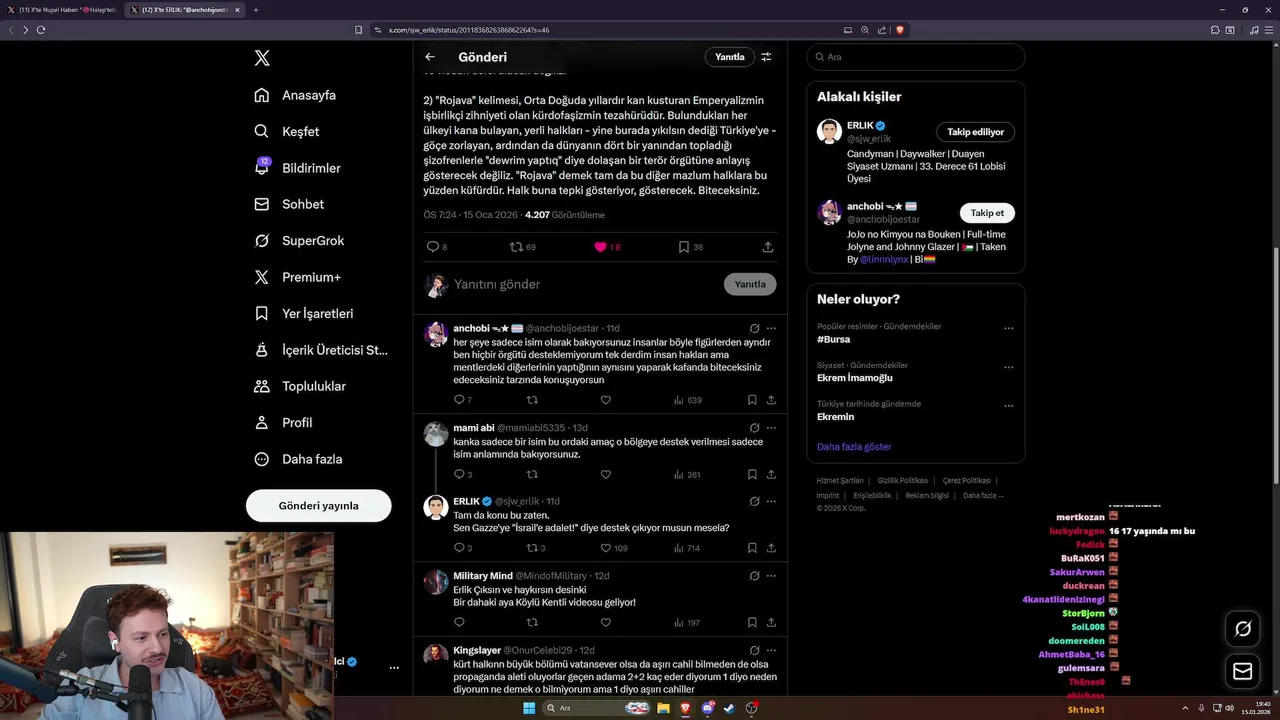Screen dimensions: 1280x720
Task: Open more options for the #Bursa trend
Action: click(1008, 329)
